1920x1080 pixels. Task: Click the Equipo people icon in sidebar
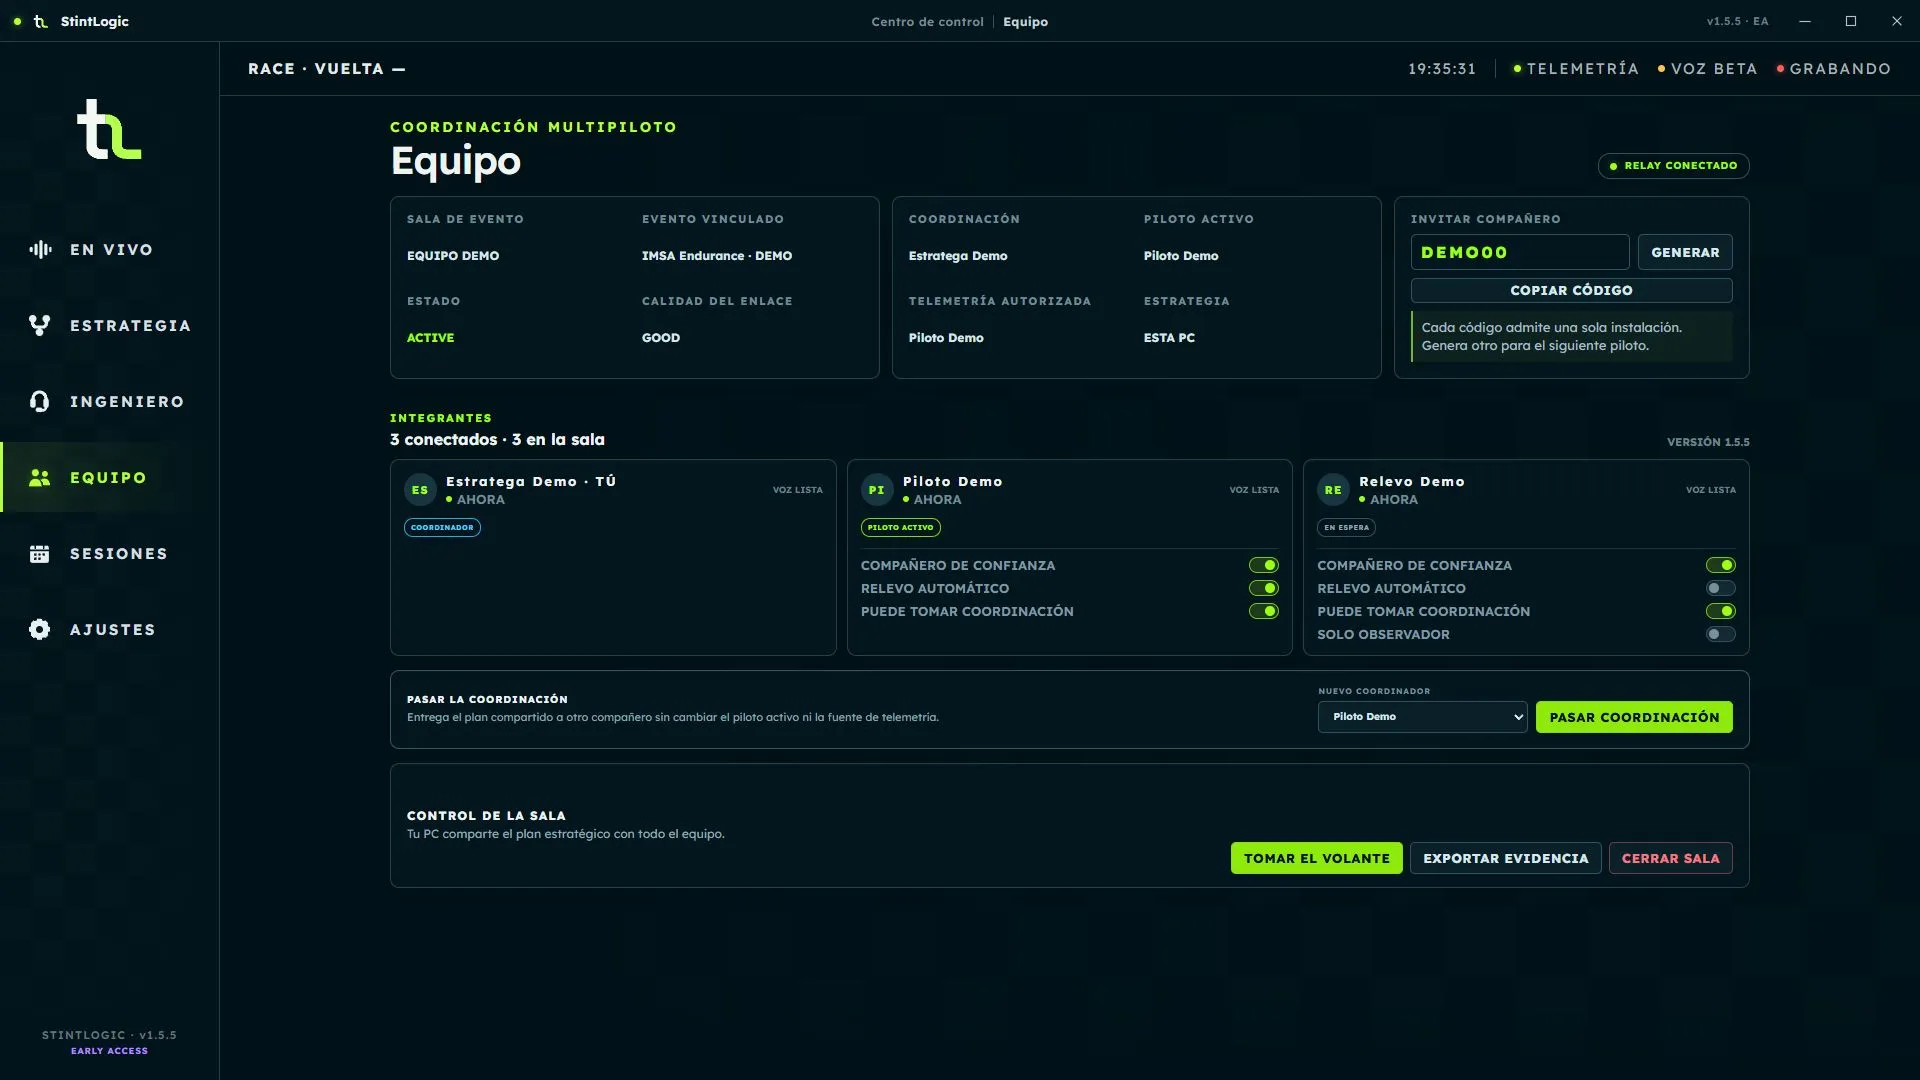tap(40, 478)
